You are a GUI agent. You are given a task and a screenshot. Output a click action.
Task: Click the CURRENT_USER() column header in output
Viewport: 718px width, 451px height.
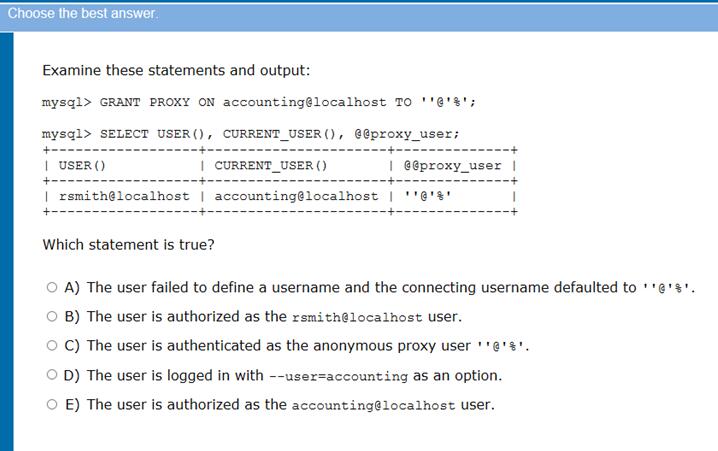271,165
